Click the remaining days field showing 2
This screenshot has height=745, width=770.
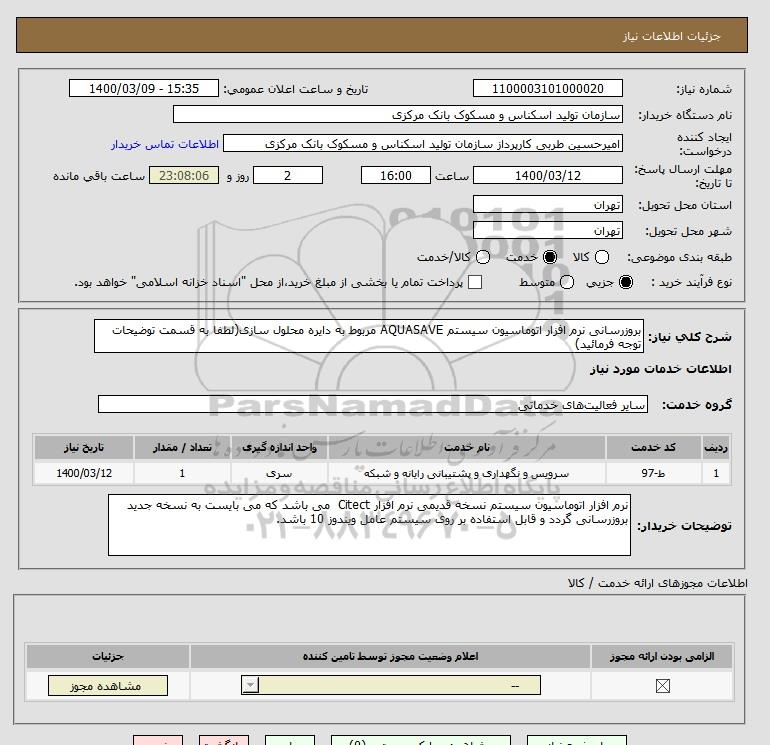coord(288,175)
